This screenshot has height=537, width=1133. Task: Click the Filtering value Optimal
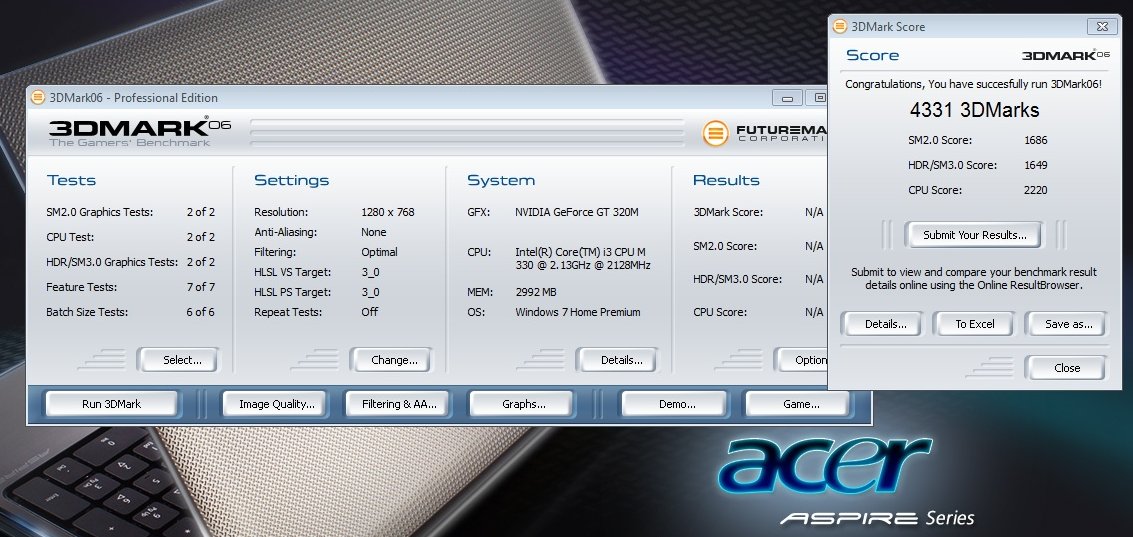coord(379,252)
